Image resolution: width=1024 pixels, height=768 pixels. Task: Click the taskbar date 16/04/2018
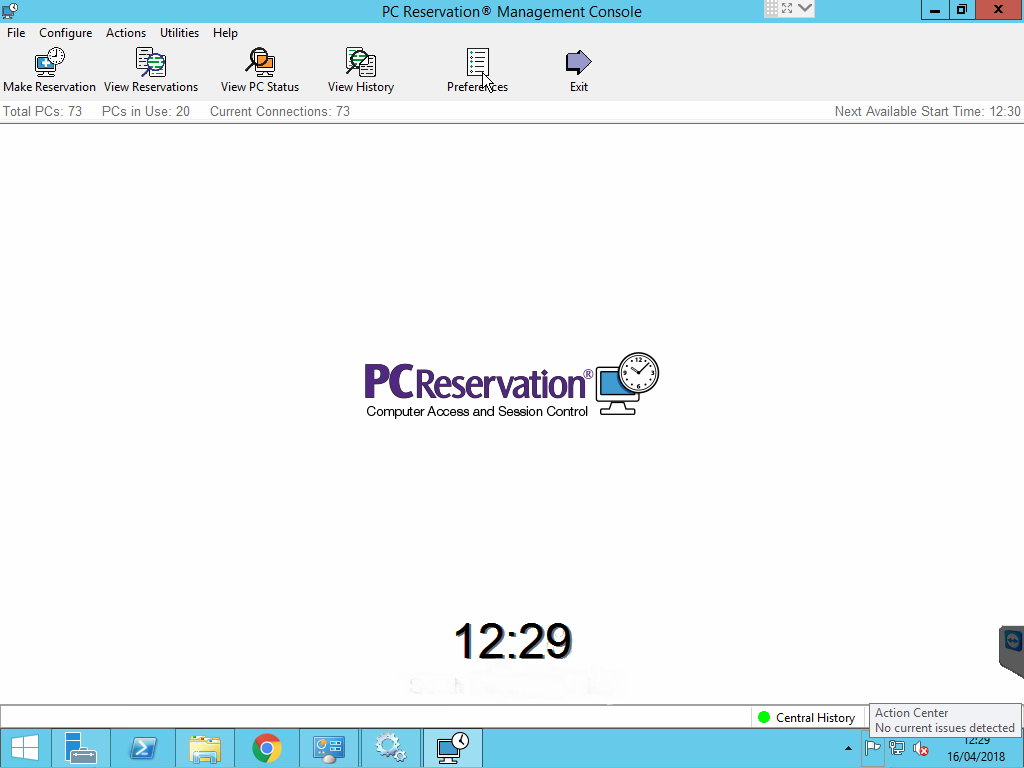tap(976, 758)
